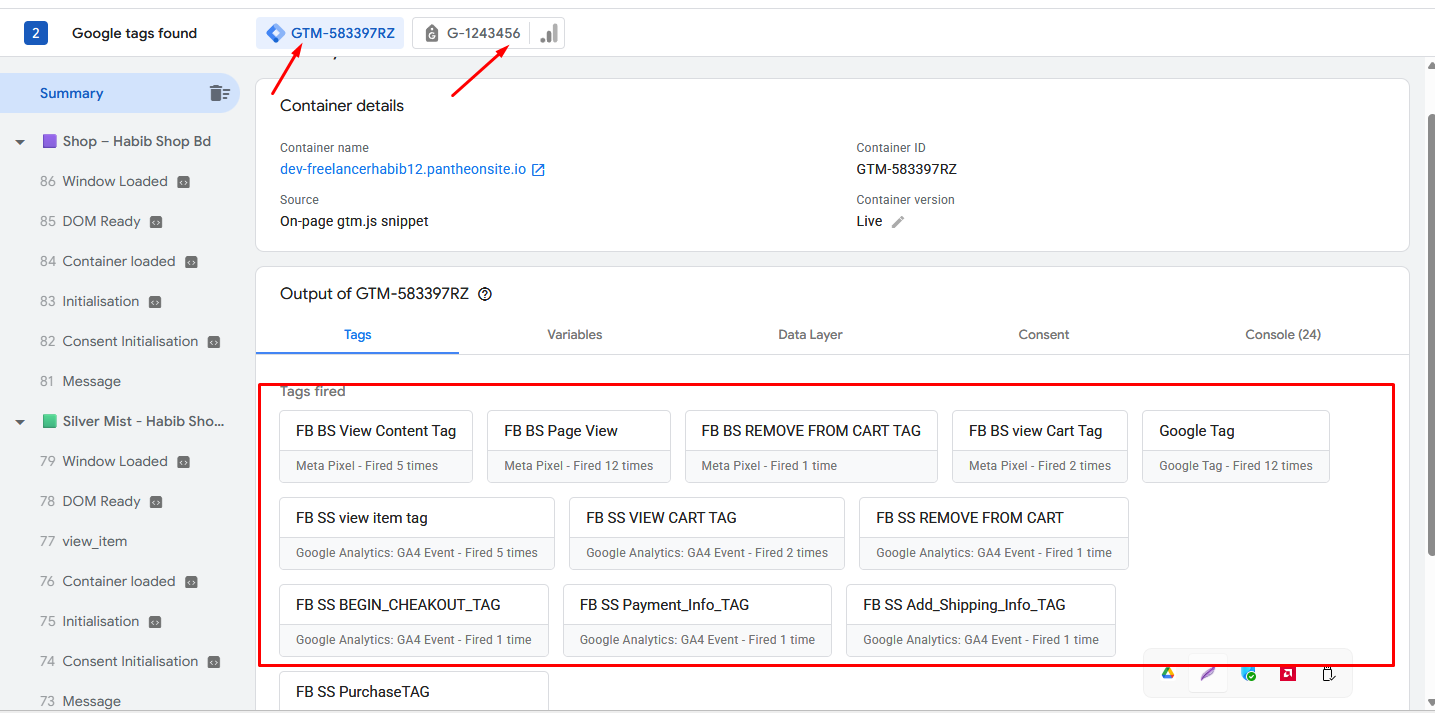The image size is (1435, 713).
Task: Collapse the Shop – Habib Shop Bd page group
Action: click(20, 142)
